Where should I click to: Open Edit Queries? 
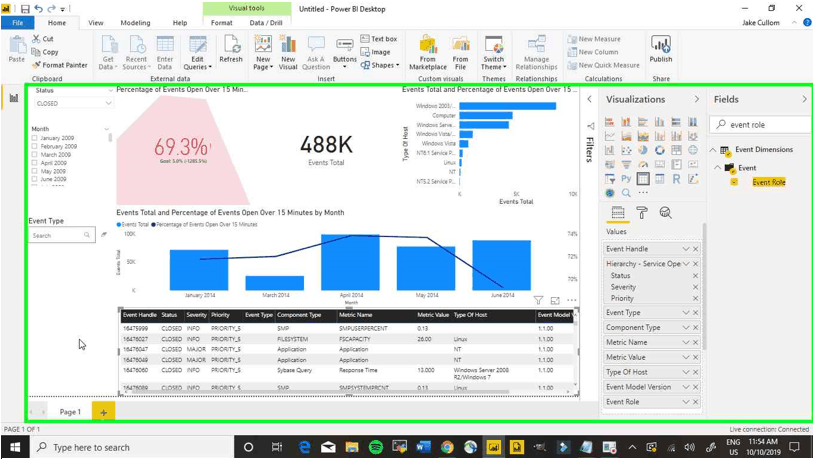point(198,53)
